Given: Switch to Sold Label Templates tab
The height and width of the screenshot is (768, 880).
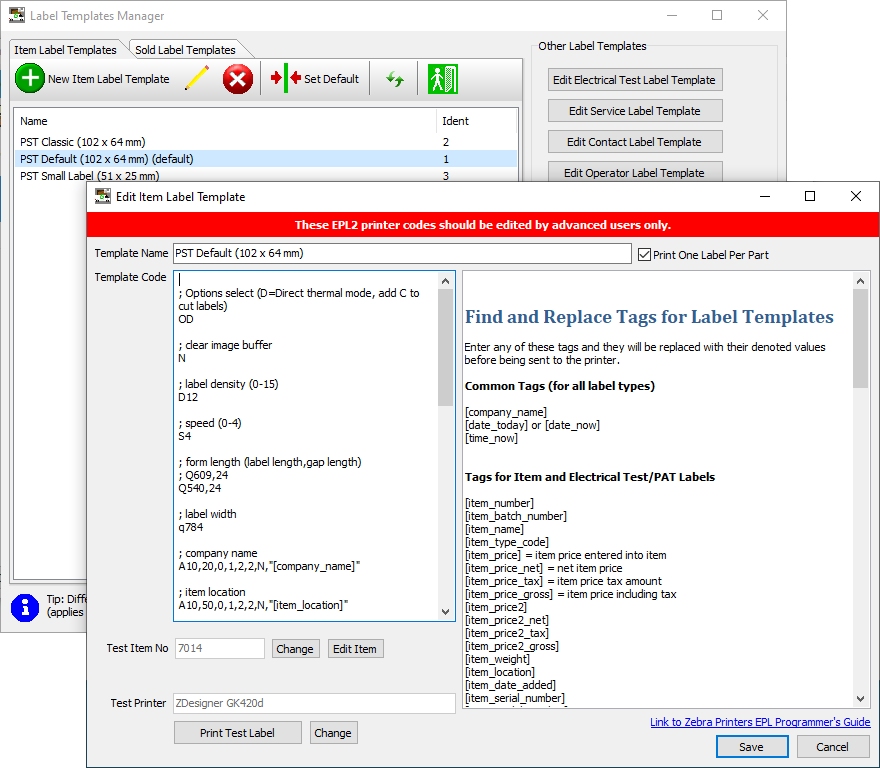Looking at the screenshot, I should [x=186, y=50].
